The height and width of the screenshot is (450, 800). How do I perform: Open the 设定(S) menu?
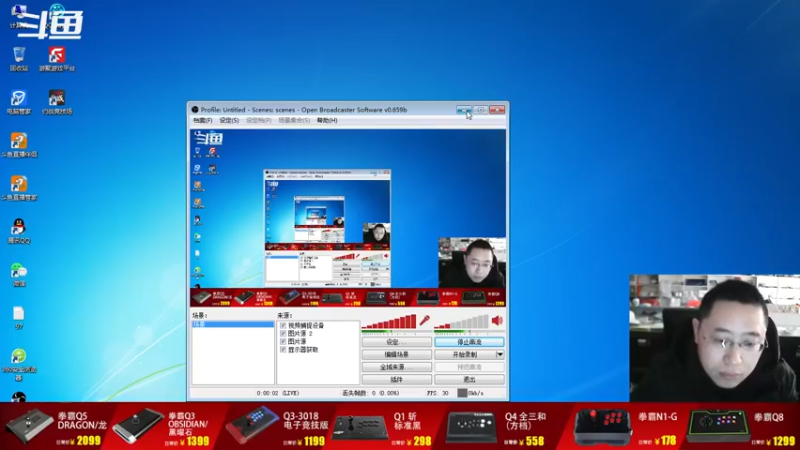click(x=229, y=120)
